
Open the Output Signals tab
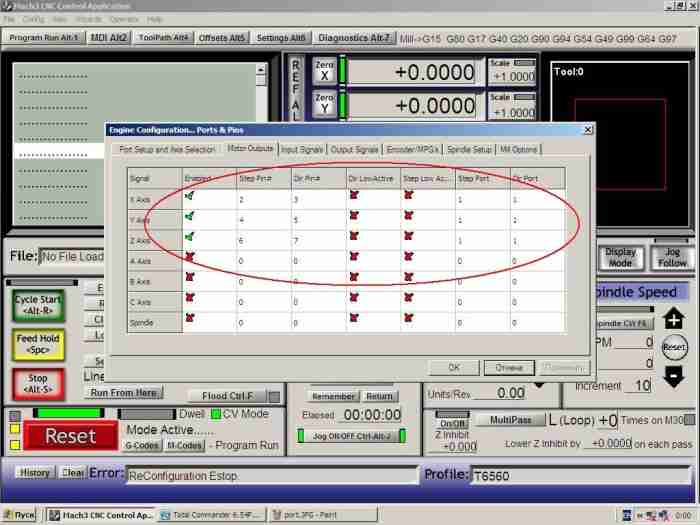[354, 150]
